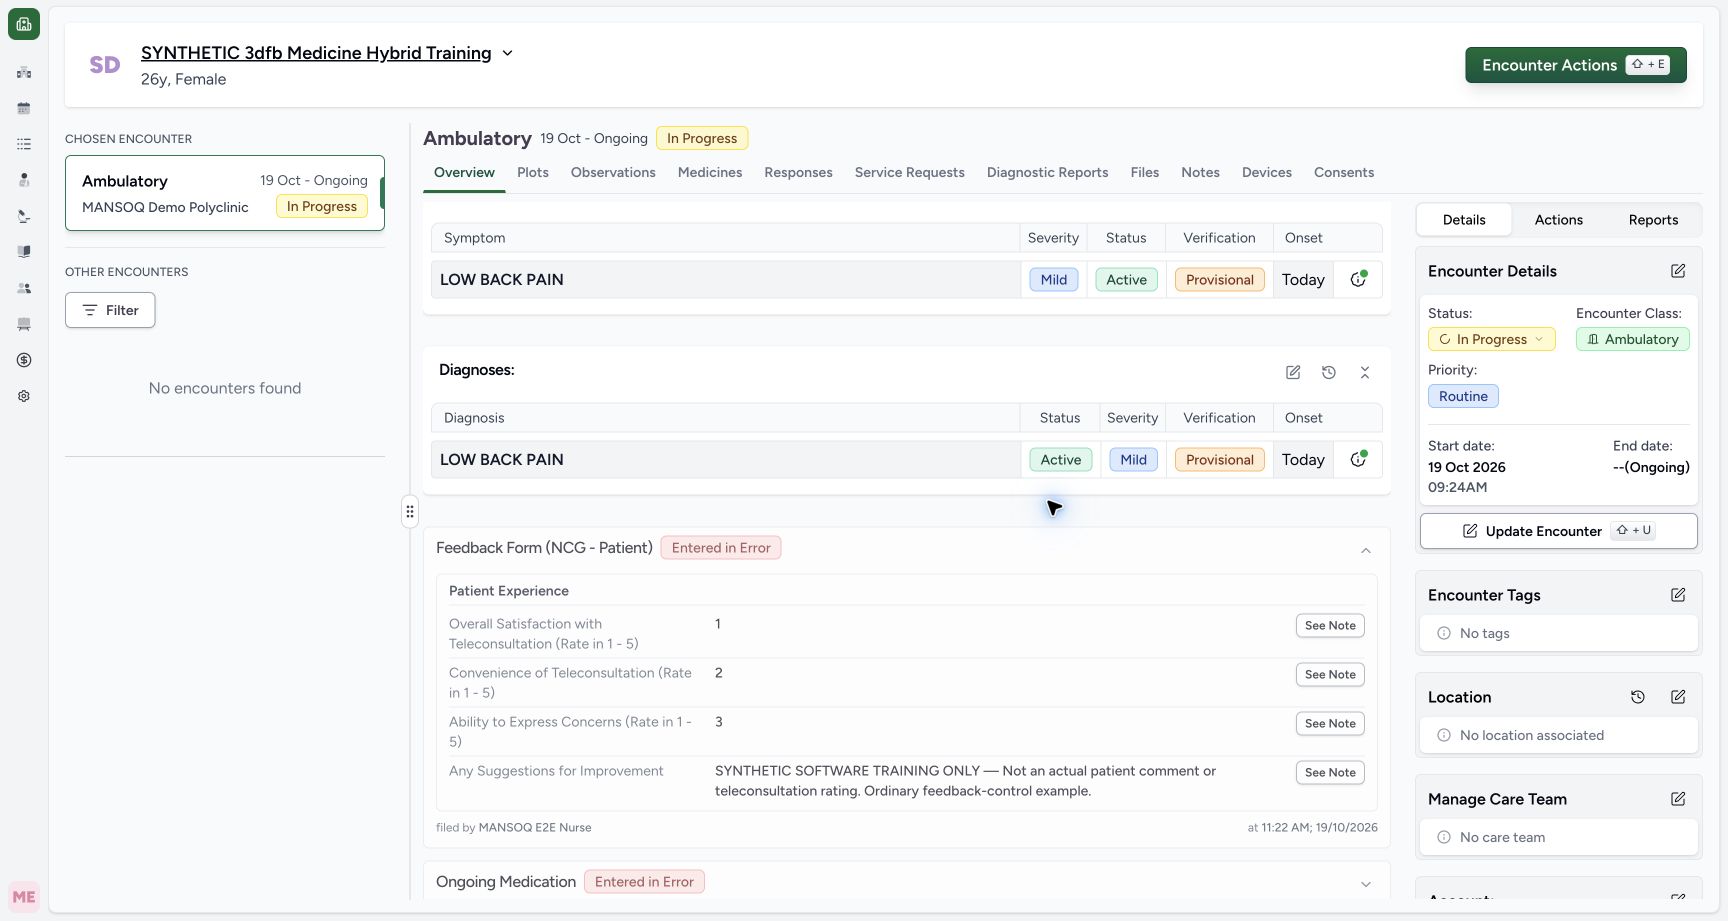Edit Manage Care Team pencil icon
Screen dimensions: 1728x921
tap(1678, 799)
